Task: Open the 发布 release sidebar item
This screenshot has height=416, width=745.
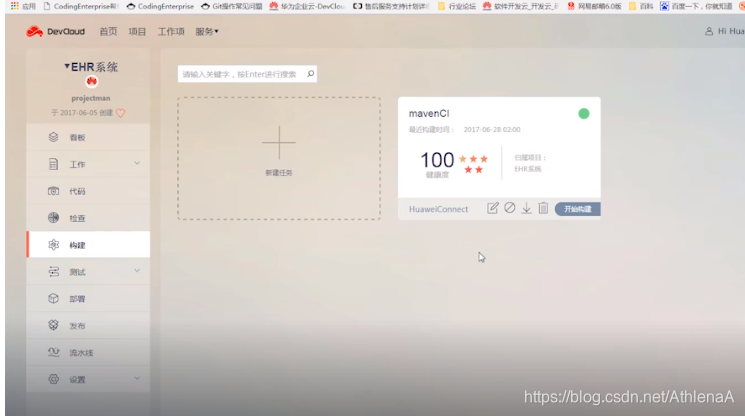Action: [88, 326]
